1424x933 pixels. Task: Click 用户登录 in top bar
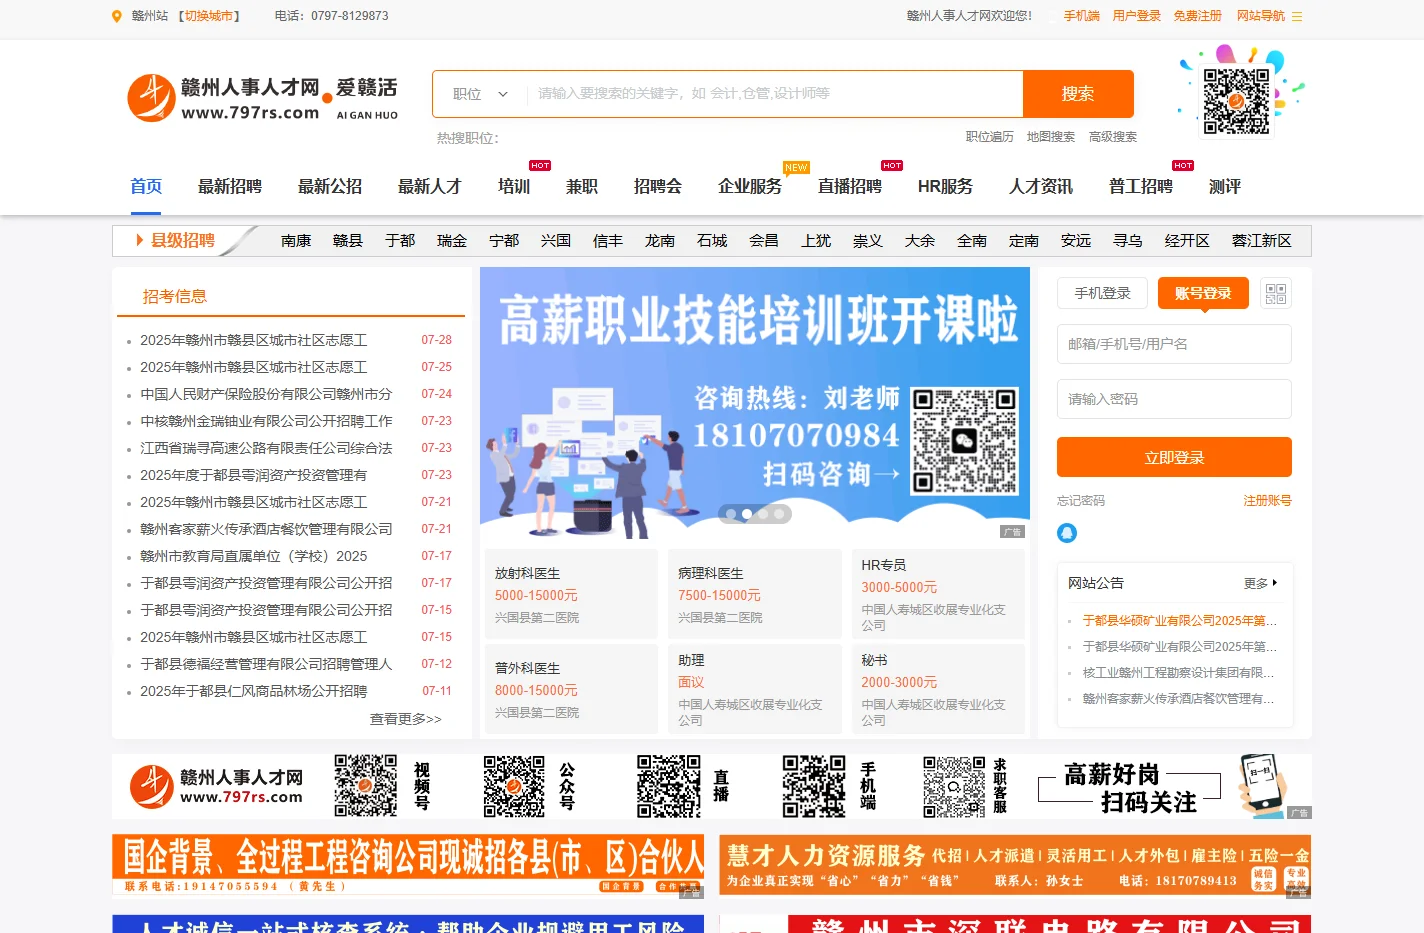click(x=1137, y=16)
